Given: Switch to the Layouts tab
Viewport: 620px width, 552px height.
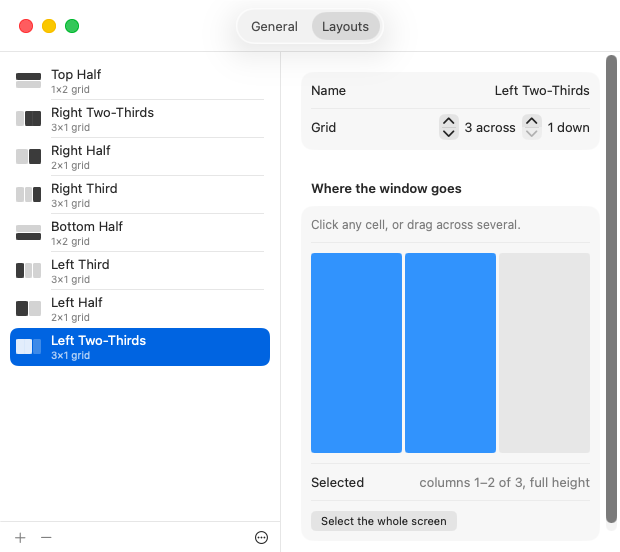Looking at the screenshot, I should pos(345,26).
